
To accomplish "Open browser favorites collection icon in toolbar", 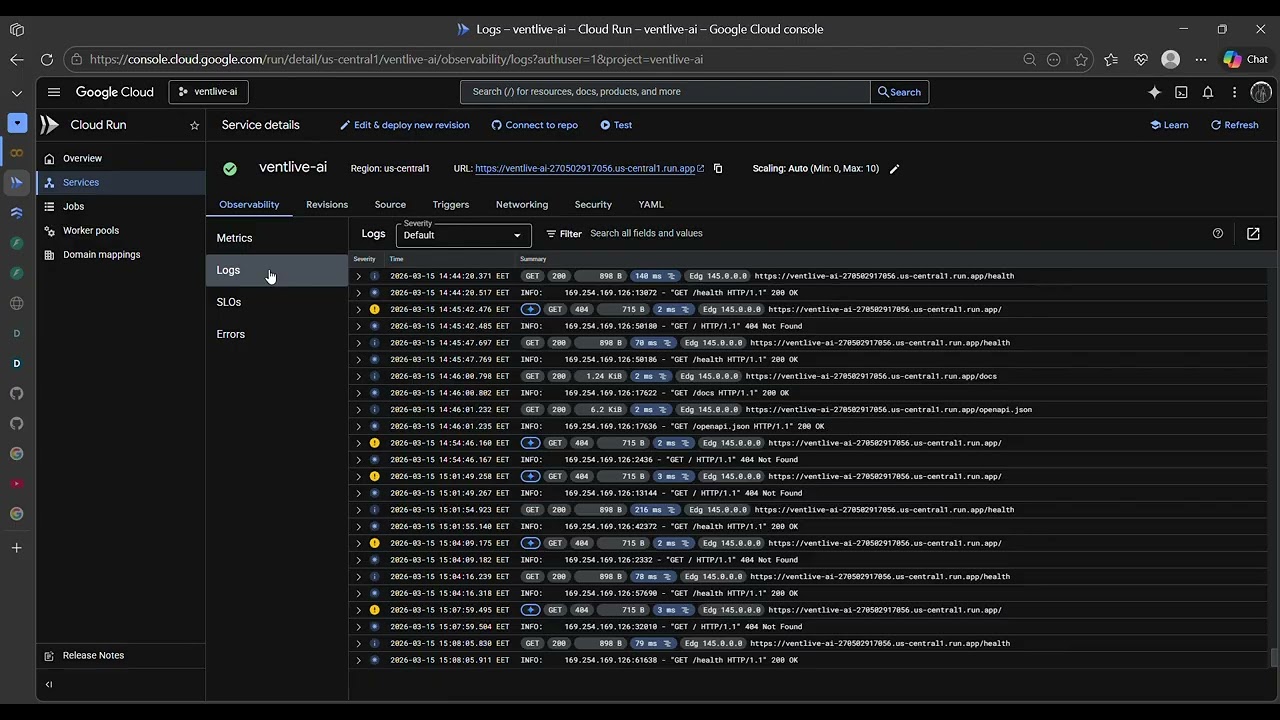I will pos(1111,59).
